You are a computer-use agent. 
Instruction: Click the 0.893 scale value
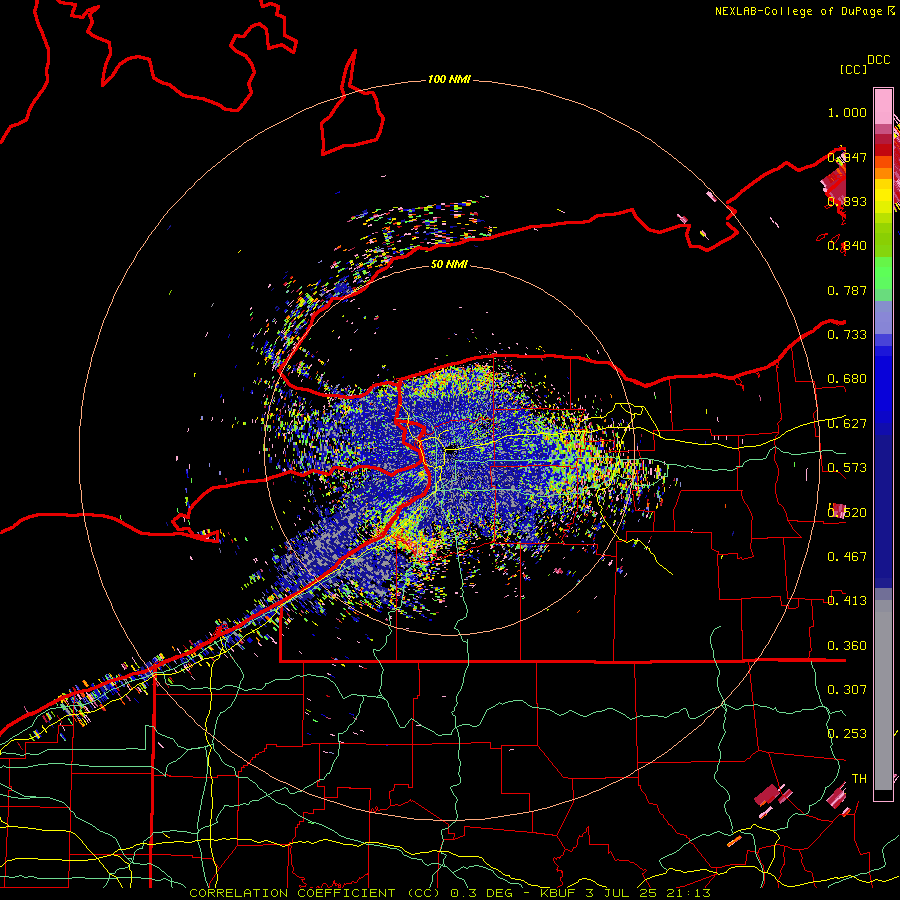pos(847,201)
